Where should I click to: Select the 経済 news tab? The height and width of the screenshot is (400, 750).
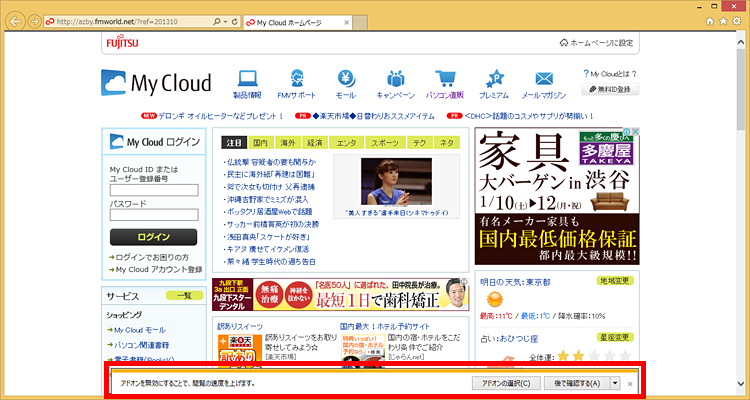point(315,143)
